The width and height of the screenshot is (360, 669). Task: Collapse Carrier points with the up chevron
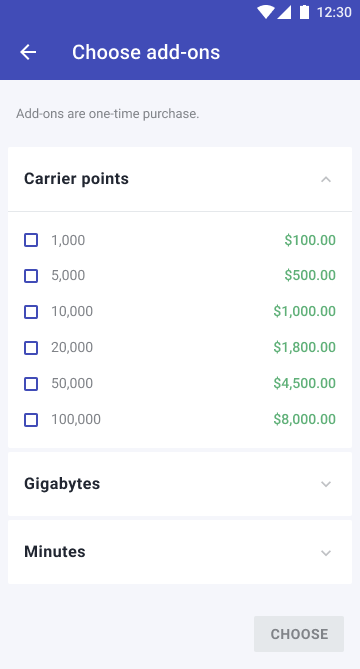(326, 179)
